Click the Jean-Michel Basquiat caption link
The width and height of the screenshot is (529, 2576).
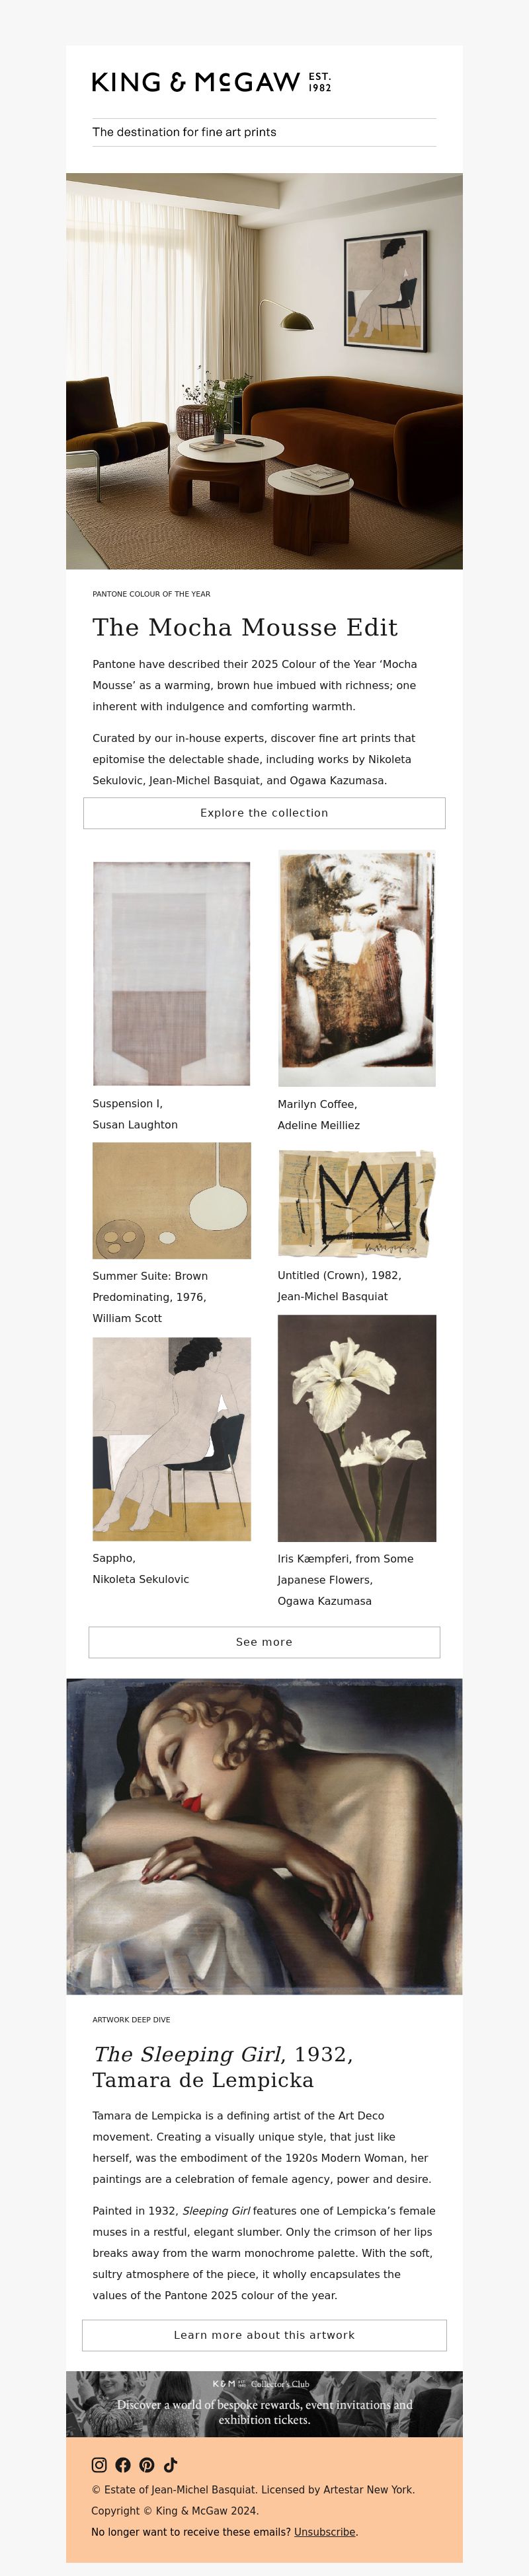[333, 1296]
